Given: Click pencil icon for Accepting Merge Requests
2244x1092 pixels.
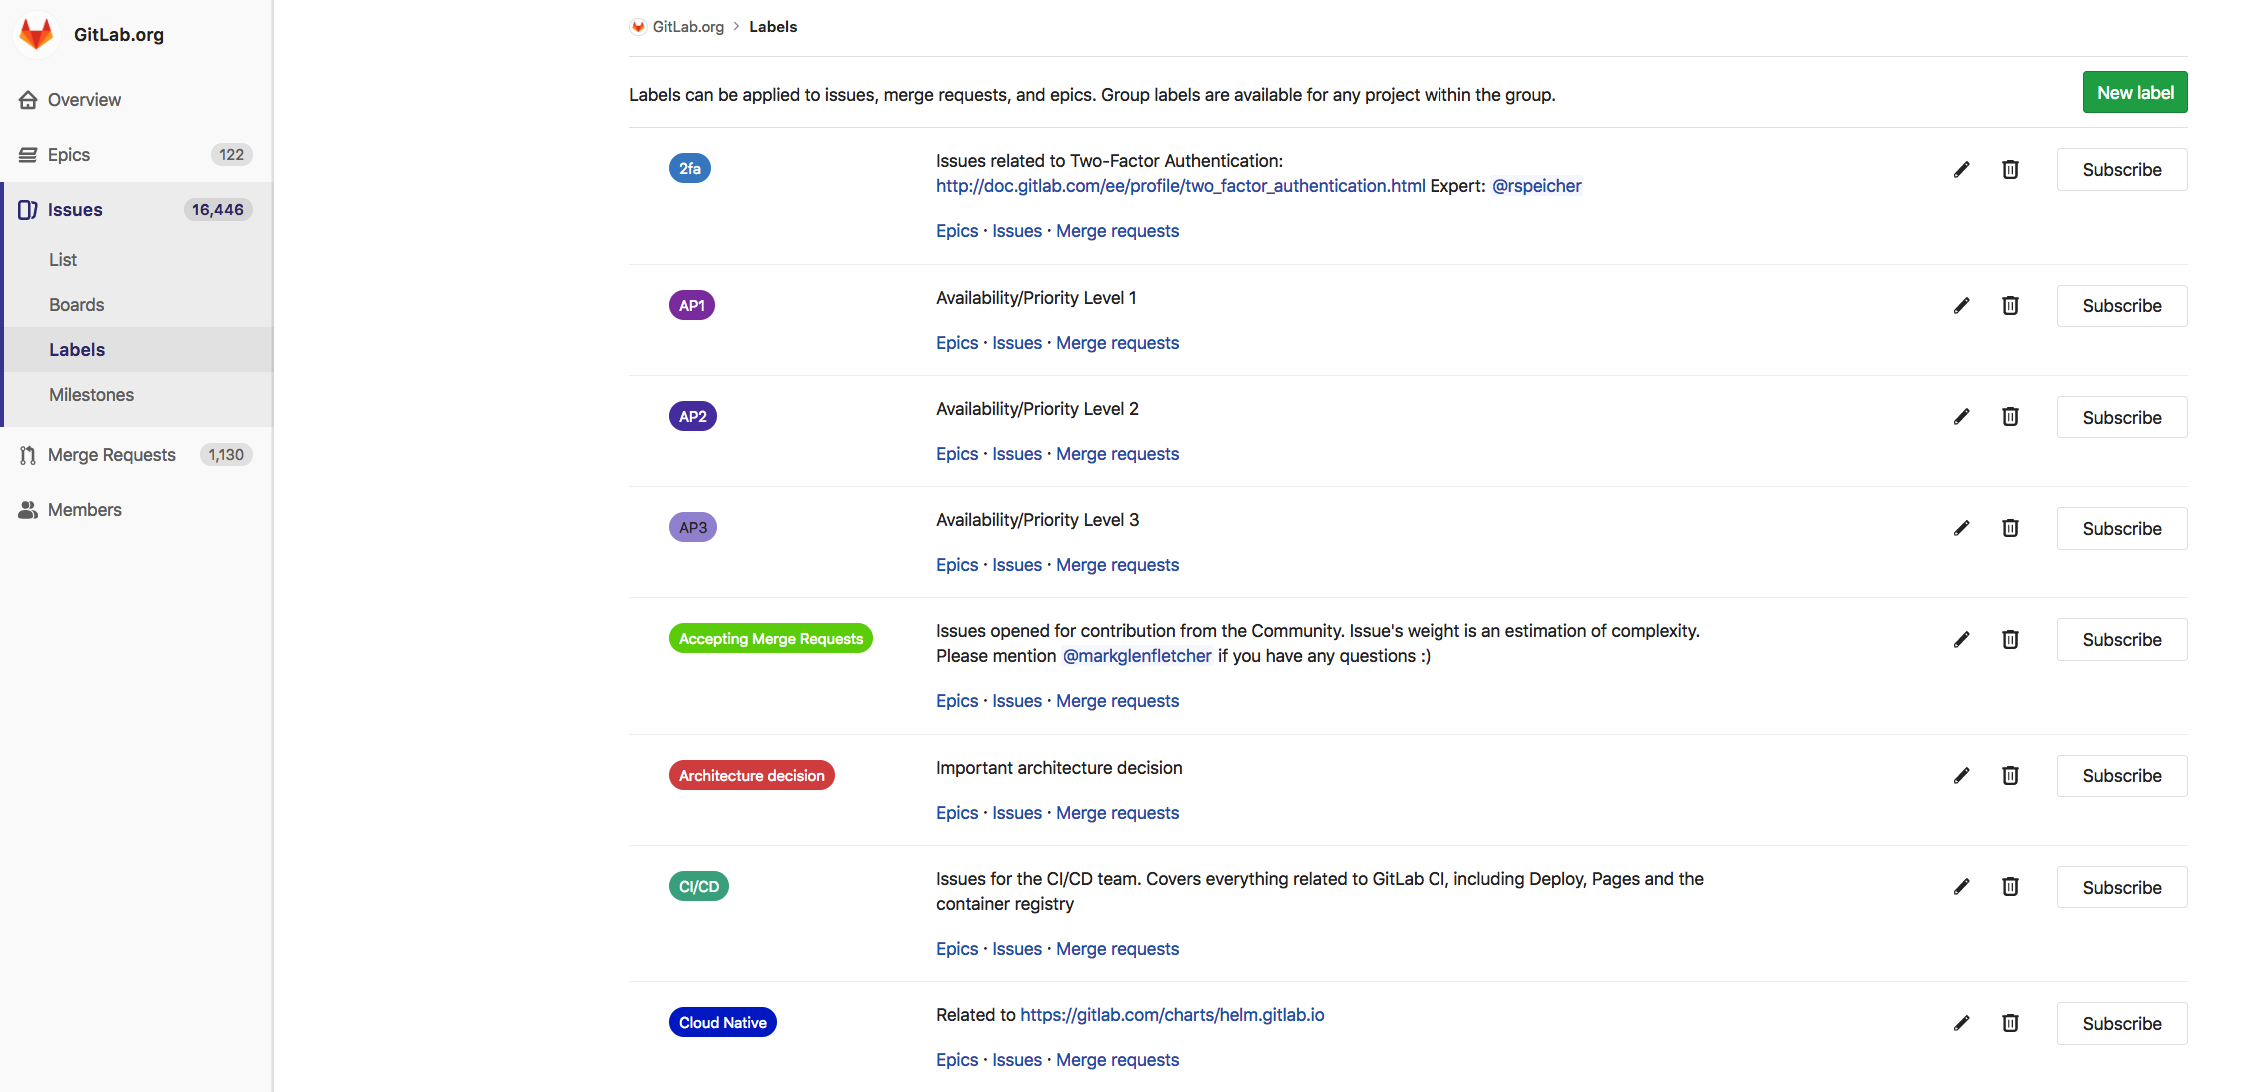Looking at the screenshot, I should [1961, 639].
